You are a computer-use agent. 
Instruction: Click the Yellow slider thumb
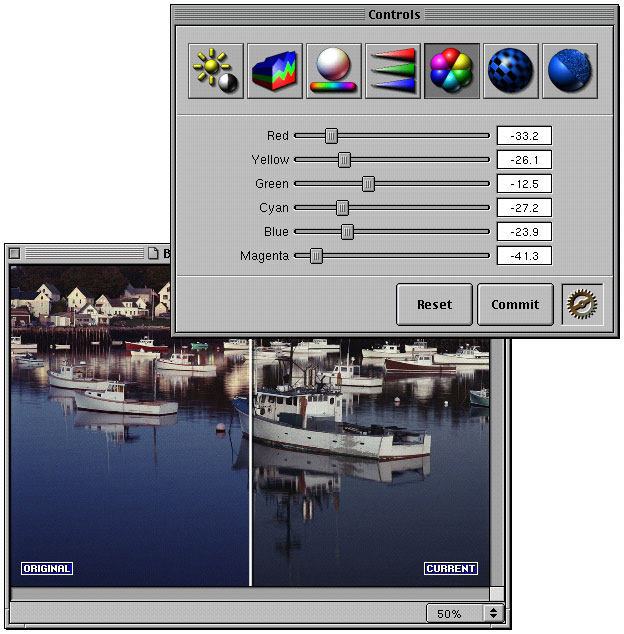(344, 160)
